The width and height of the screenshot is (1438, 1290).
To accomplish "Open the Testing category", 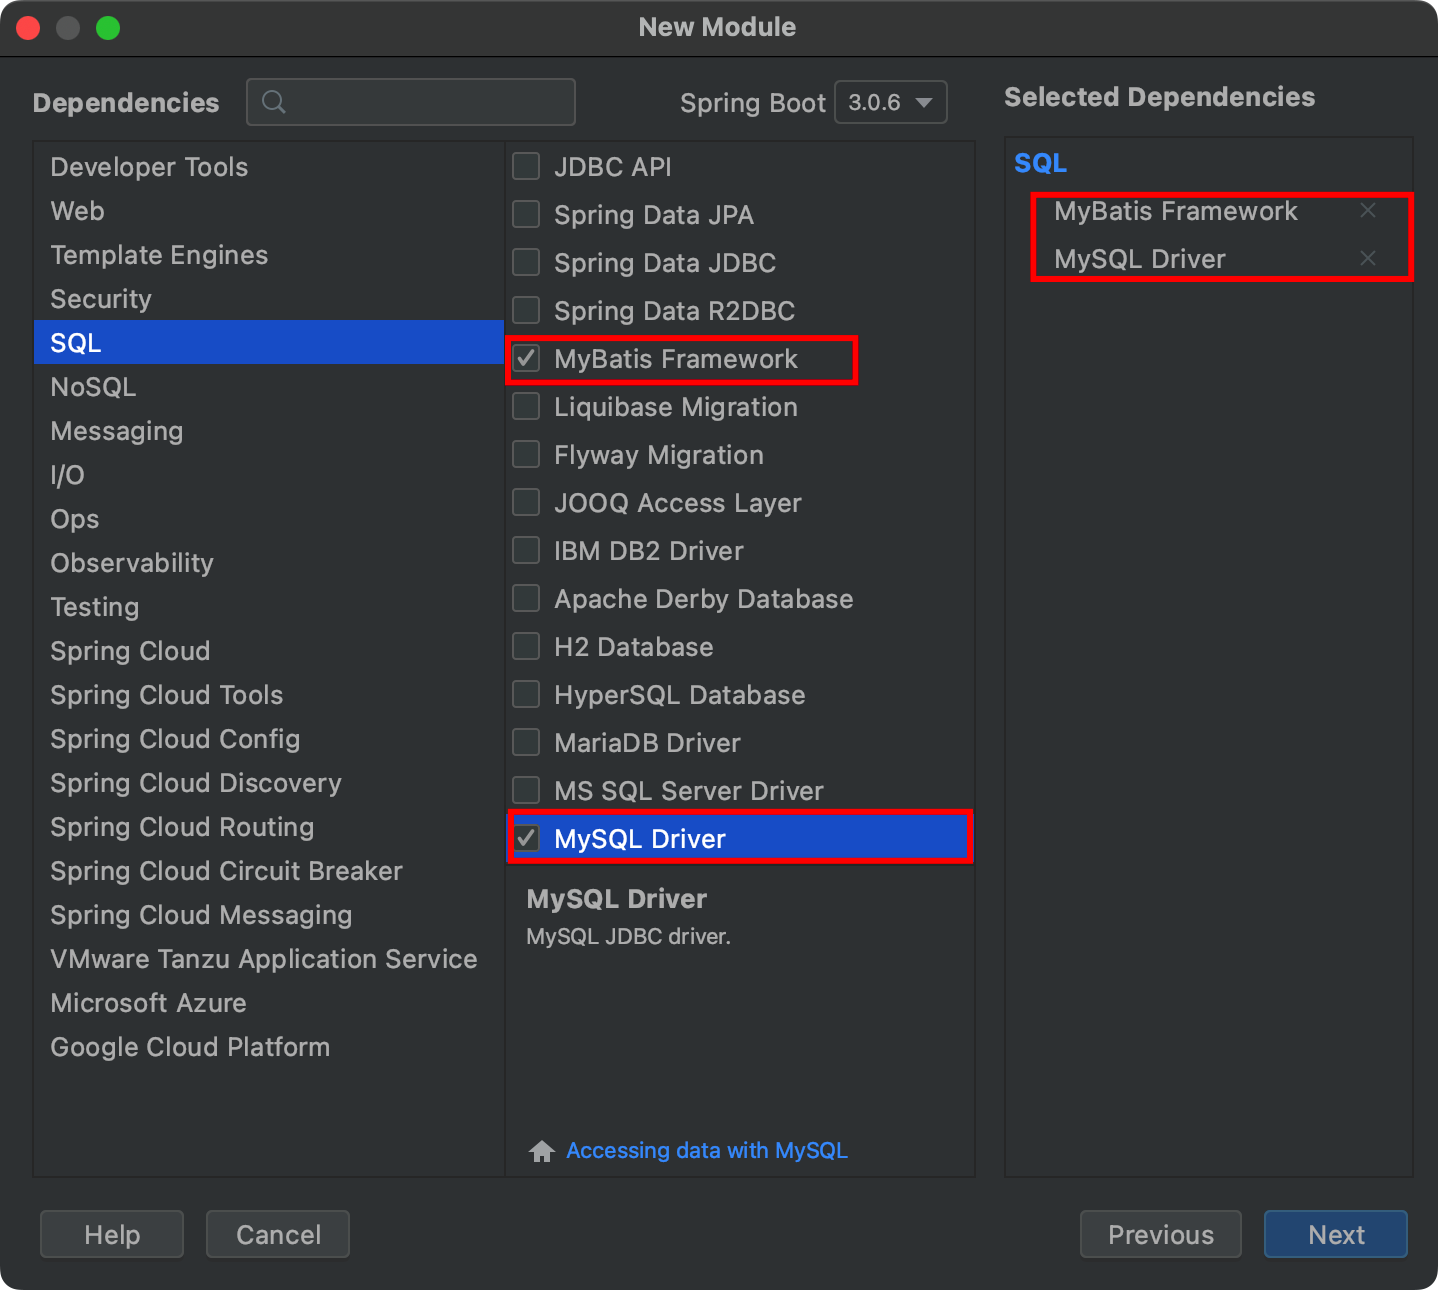I will 268,607.
